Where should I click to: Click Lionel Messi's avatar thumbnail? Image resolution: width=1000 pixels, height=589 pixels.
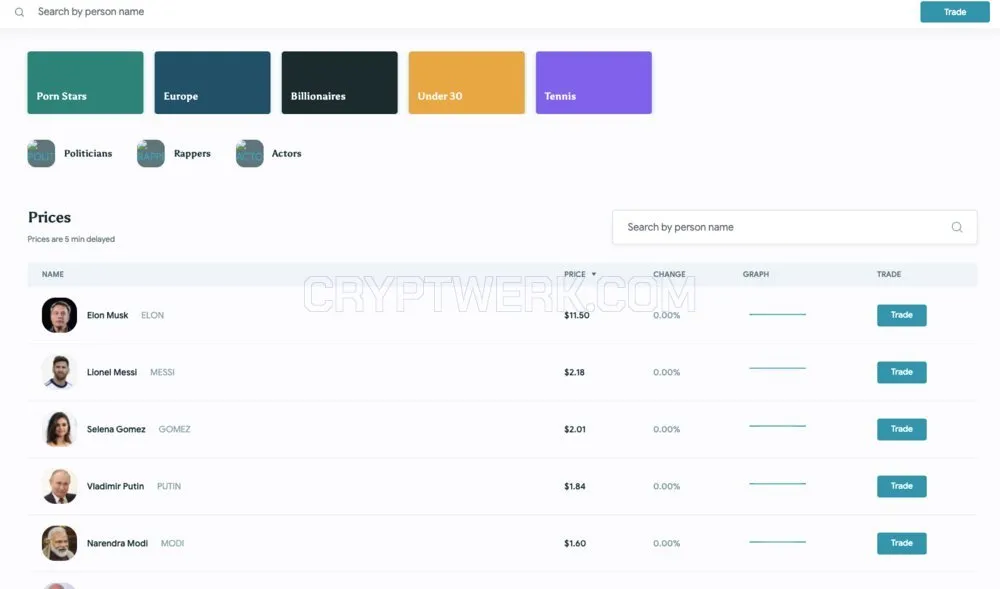[59, 372]
